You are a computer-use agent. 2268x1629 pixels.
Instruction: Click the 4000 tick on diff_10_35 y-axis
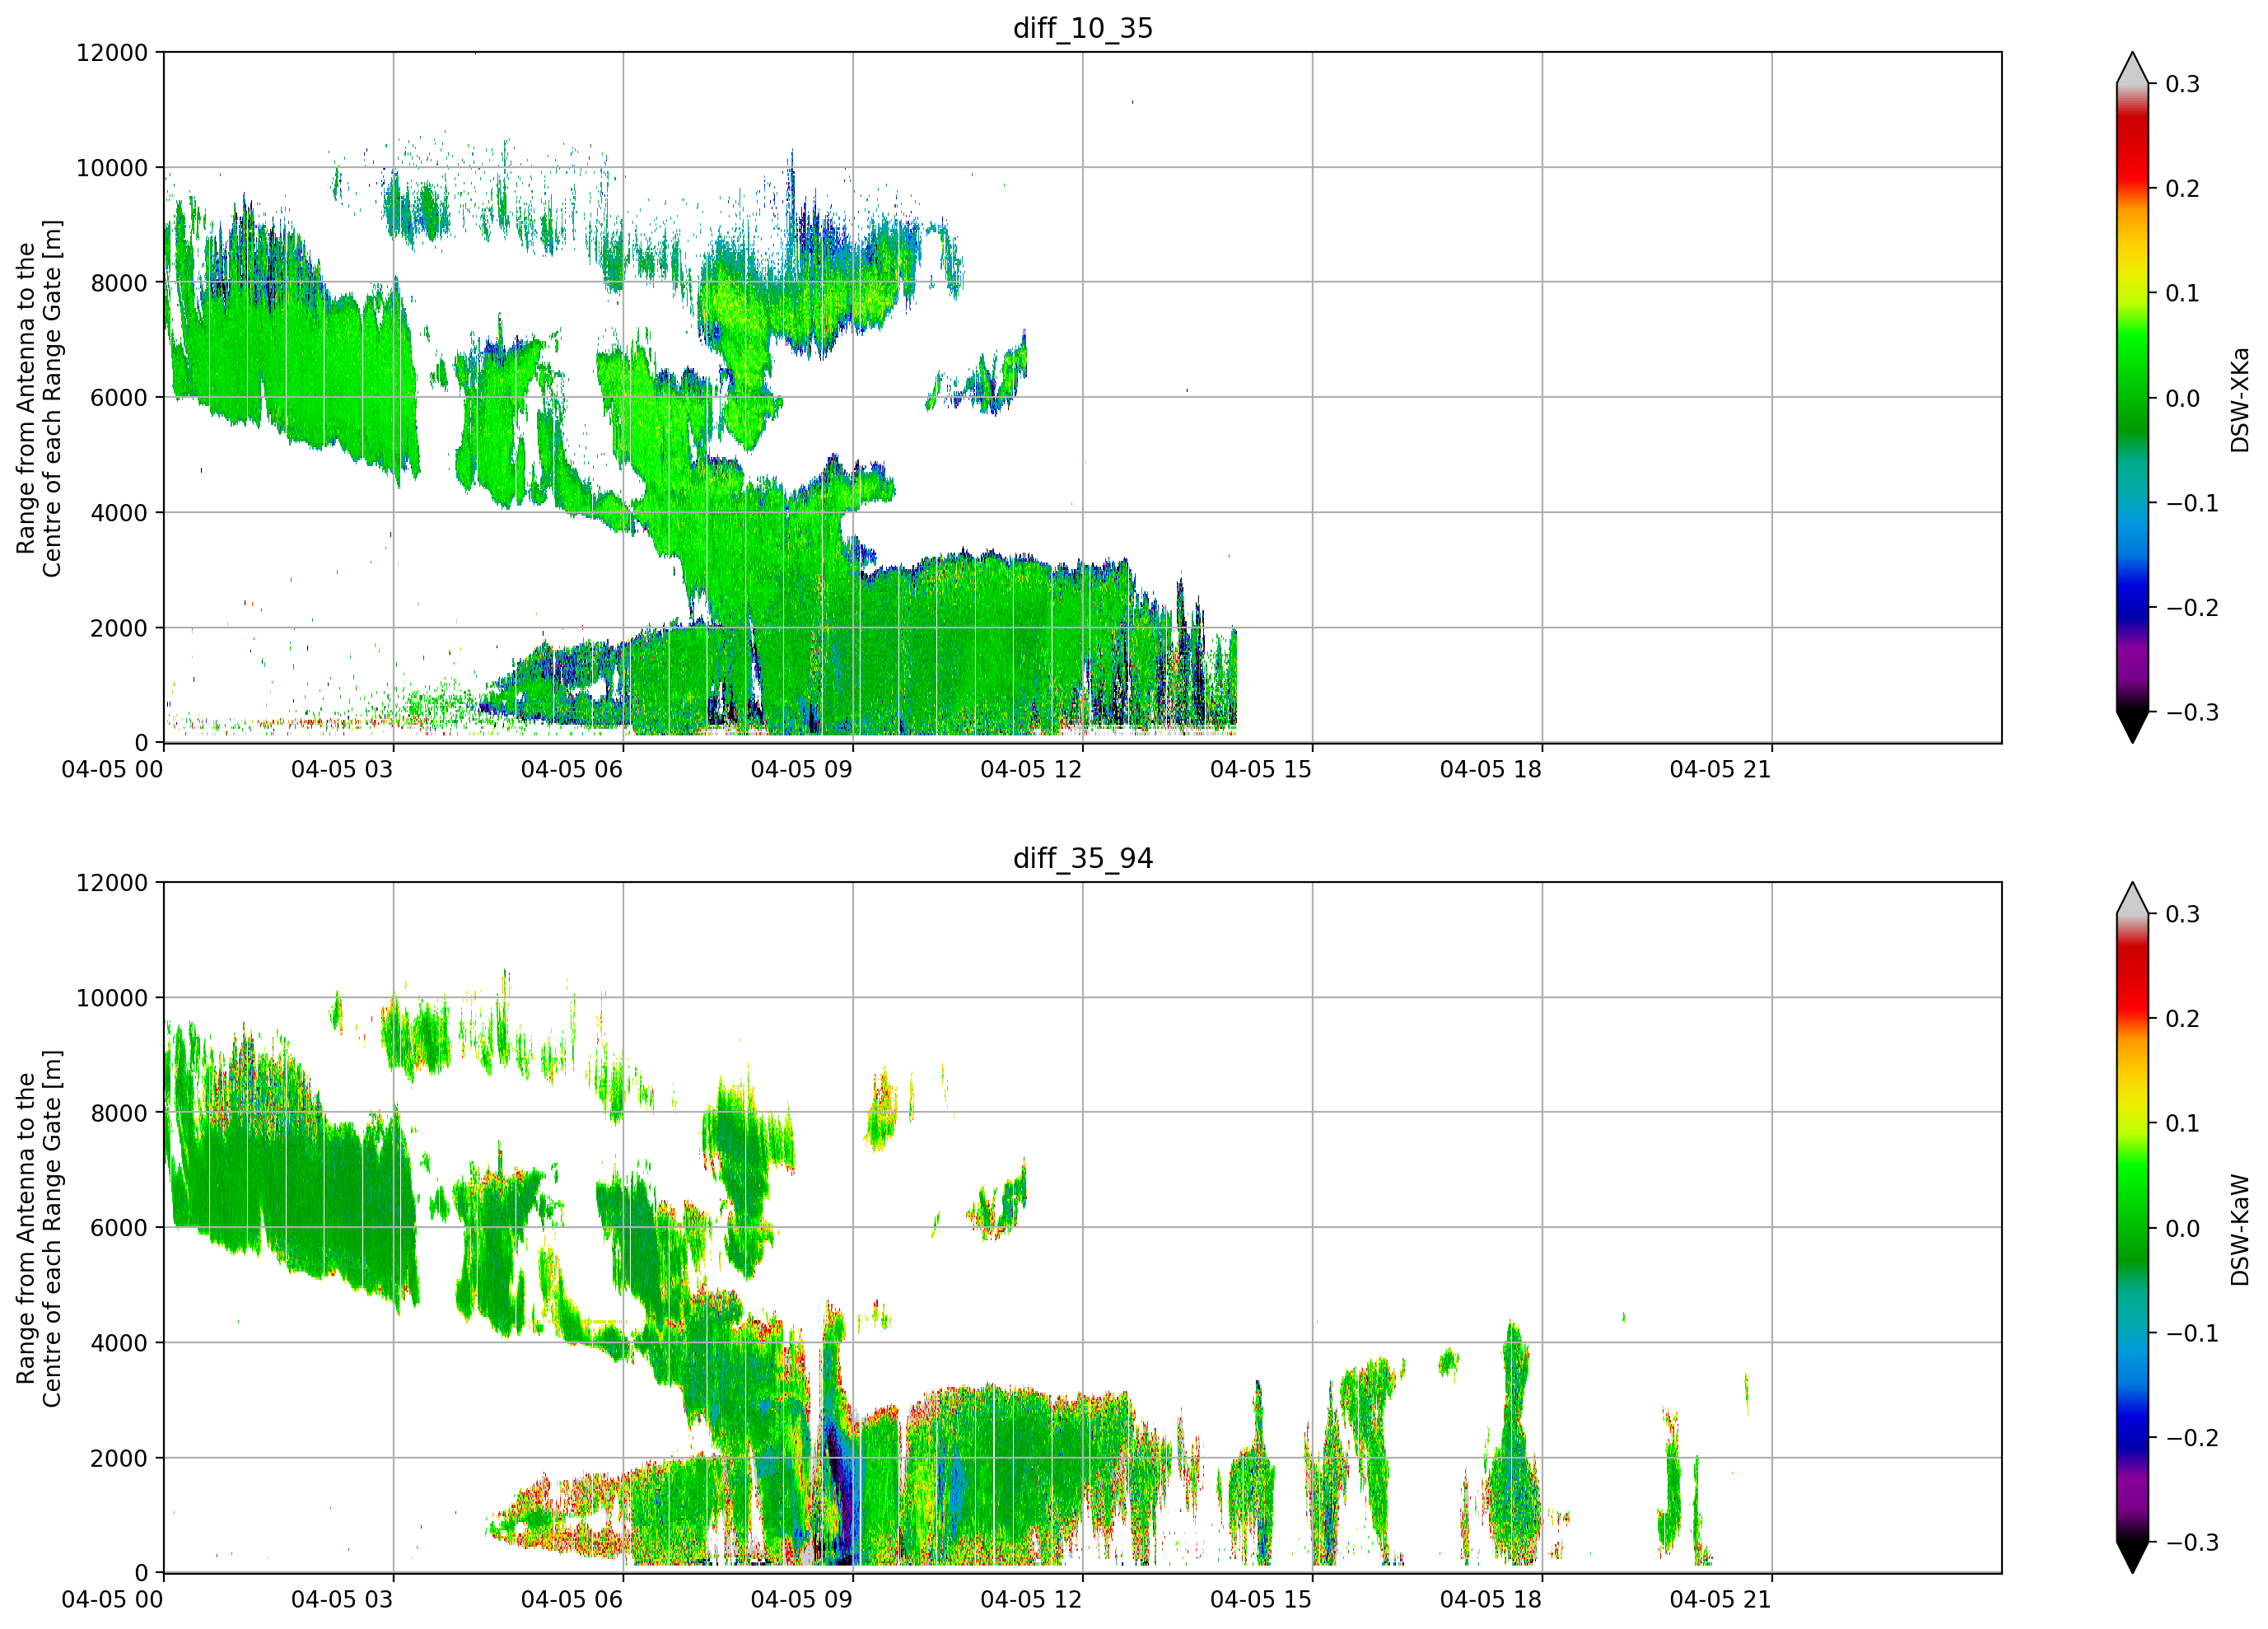click(x=119, y=513)
